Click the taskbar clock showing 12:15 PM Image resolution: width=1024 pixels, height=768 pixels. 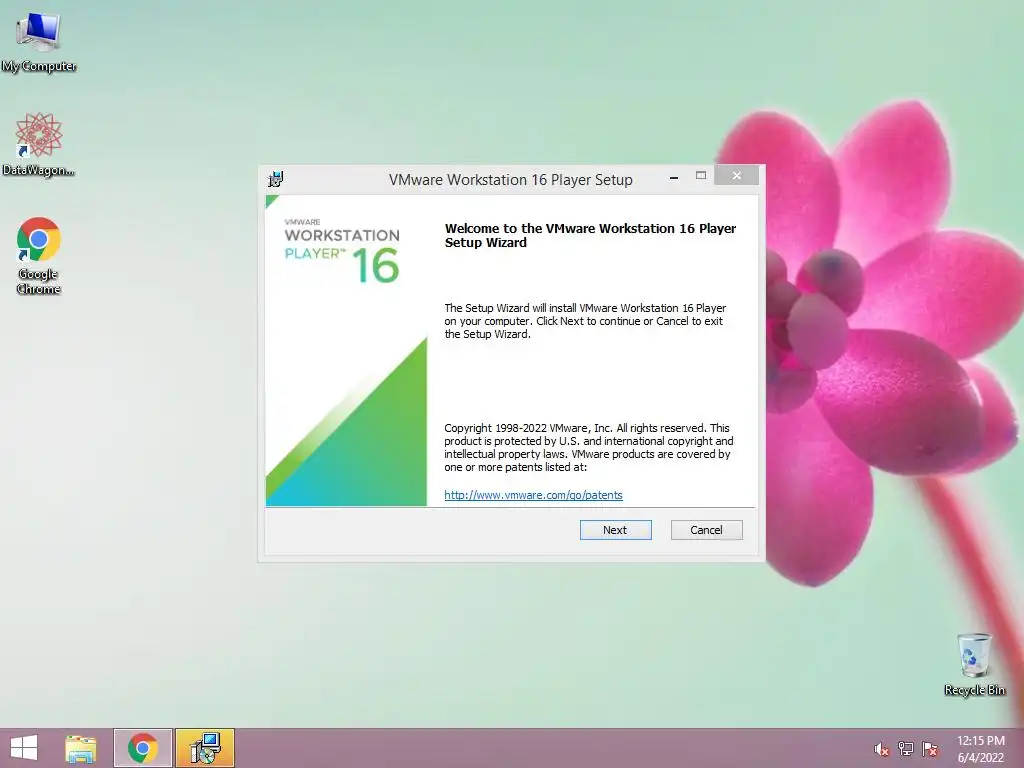pyautogui.click(x=980, y=749)
